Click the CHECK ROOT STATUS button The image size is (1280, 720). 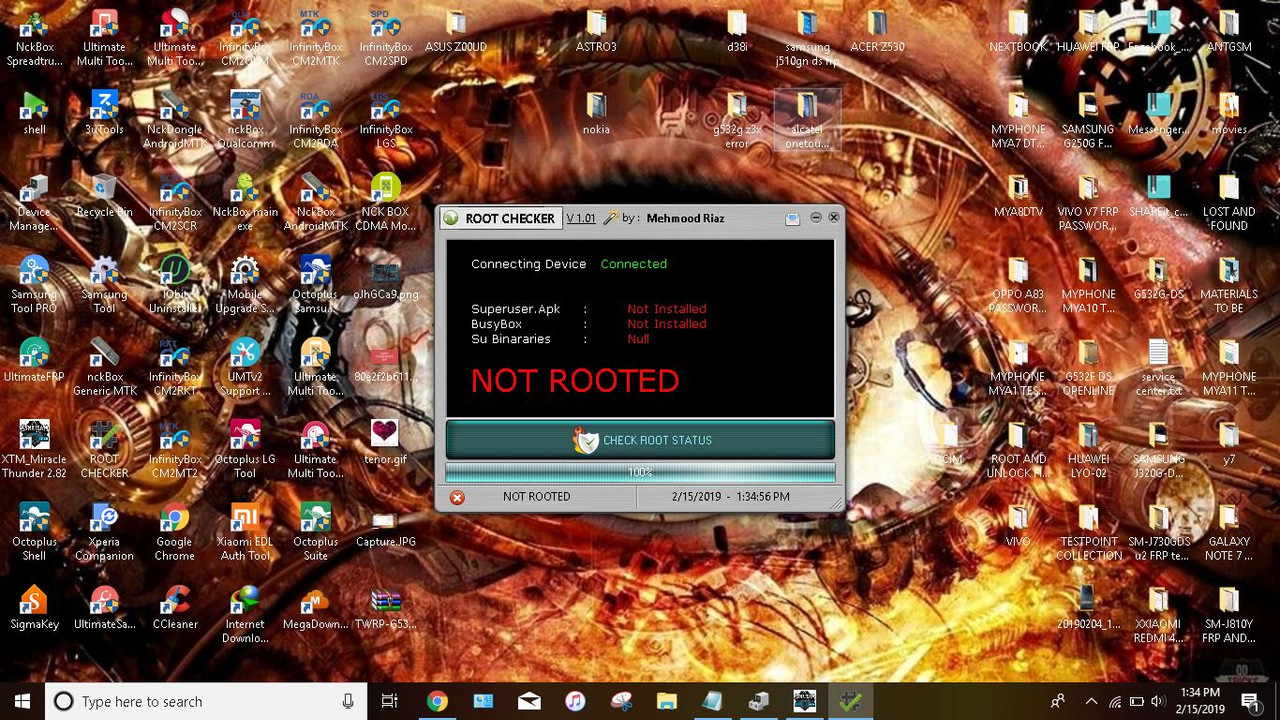coord(640,440)
